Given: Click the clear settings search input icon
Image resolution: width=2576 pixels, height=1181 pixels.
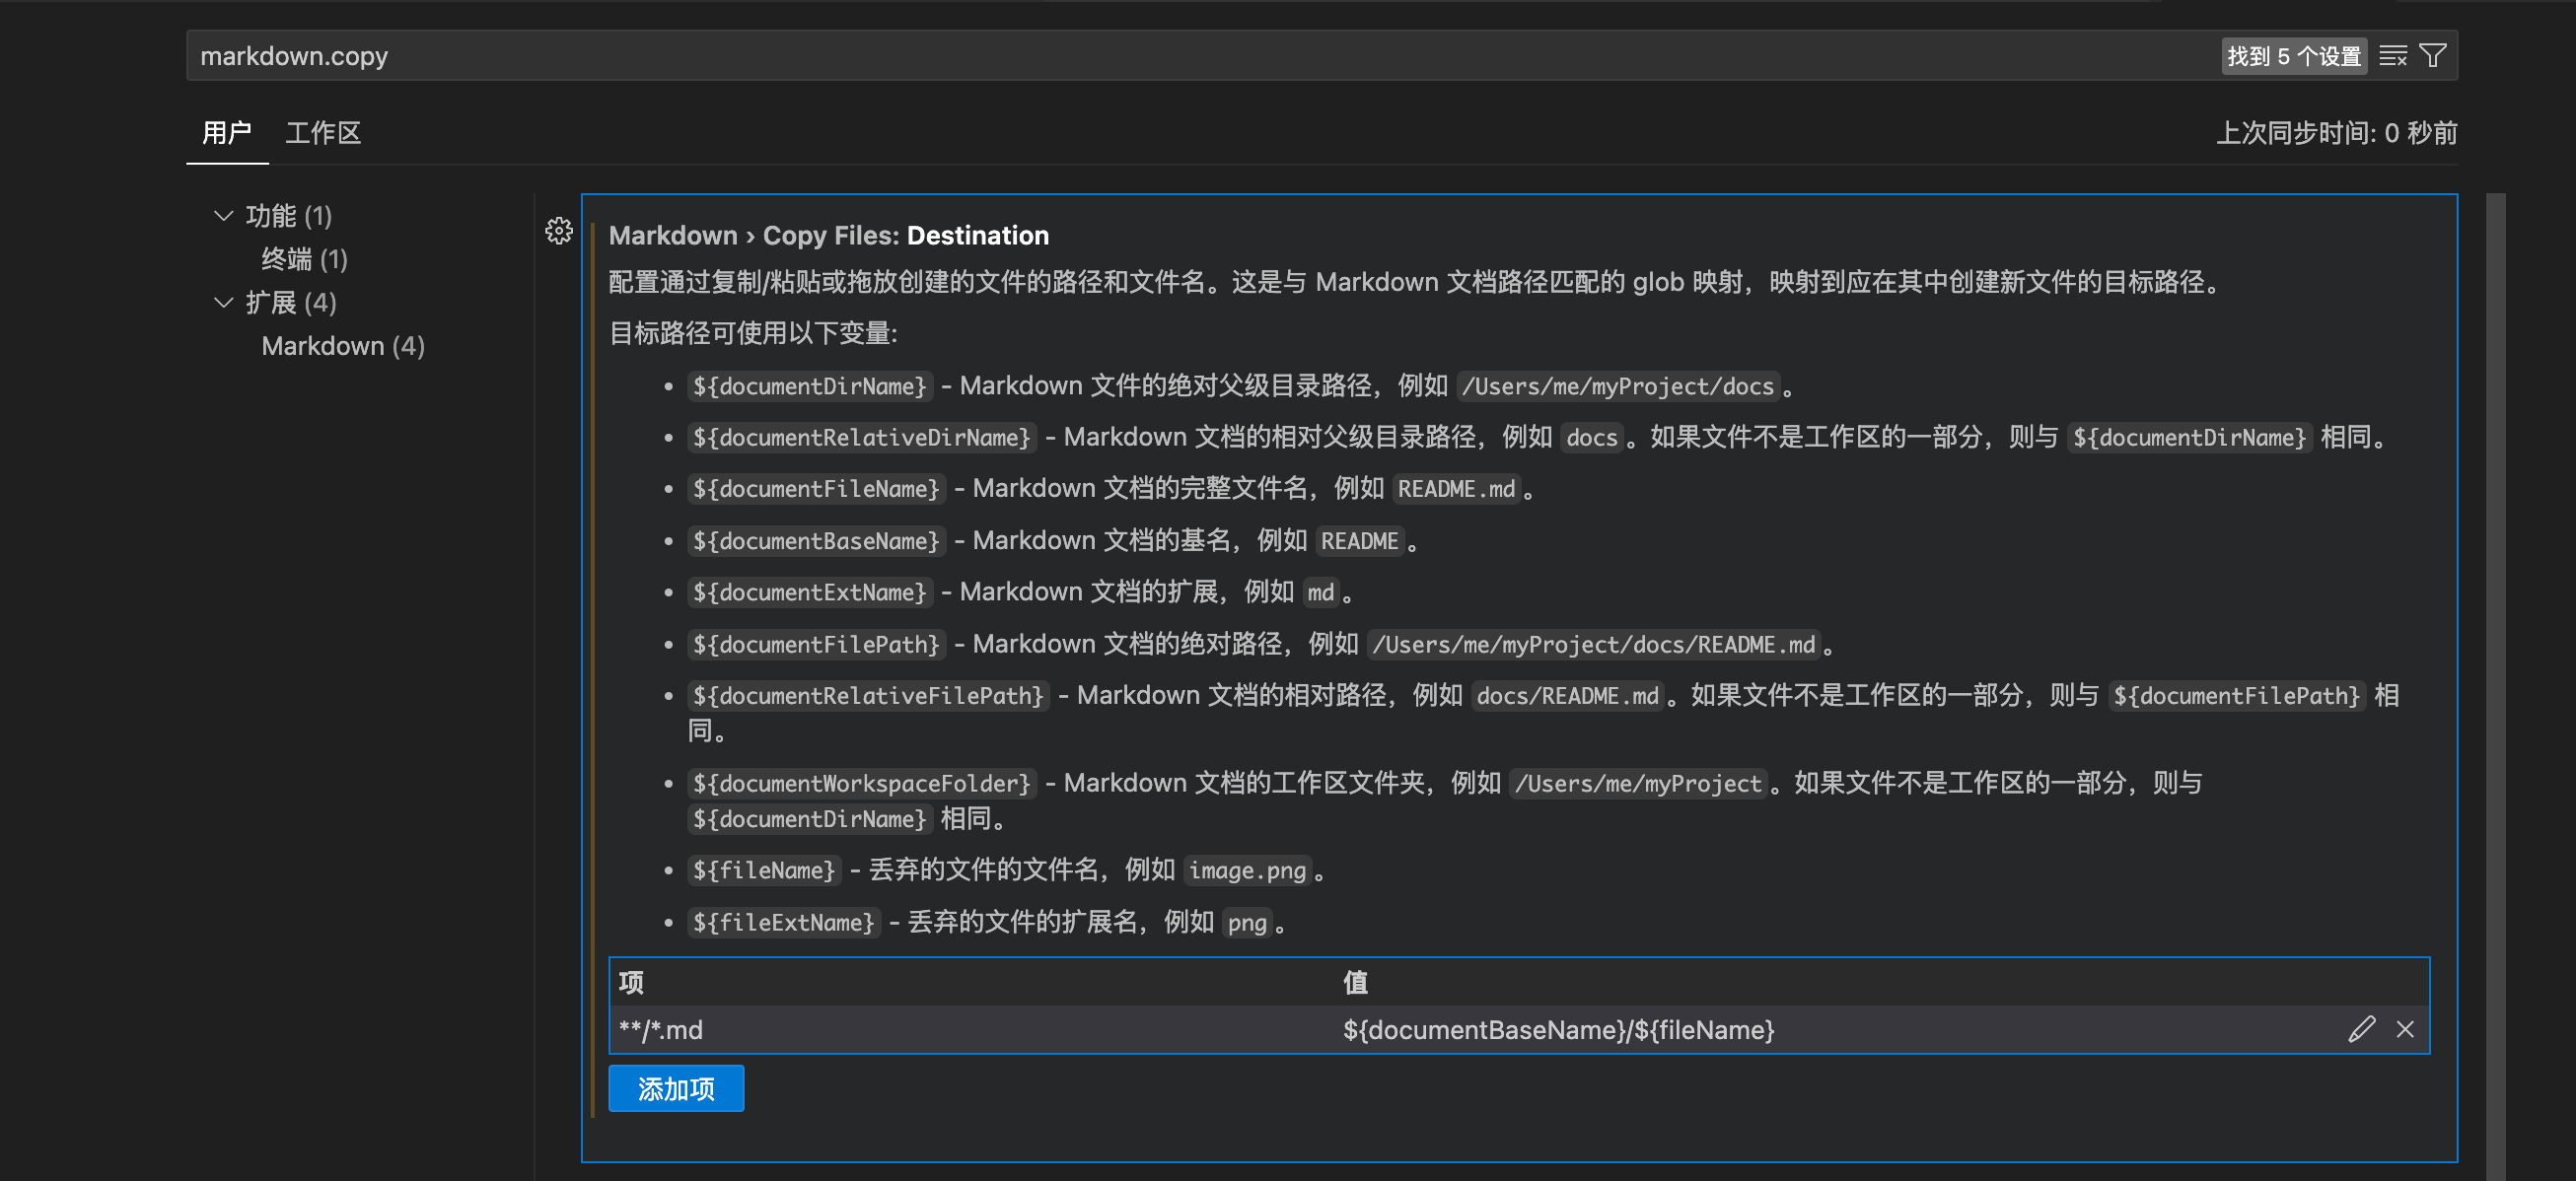Looking at the screenshot, I should click(2392, 56).
